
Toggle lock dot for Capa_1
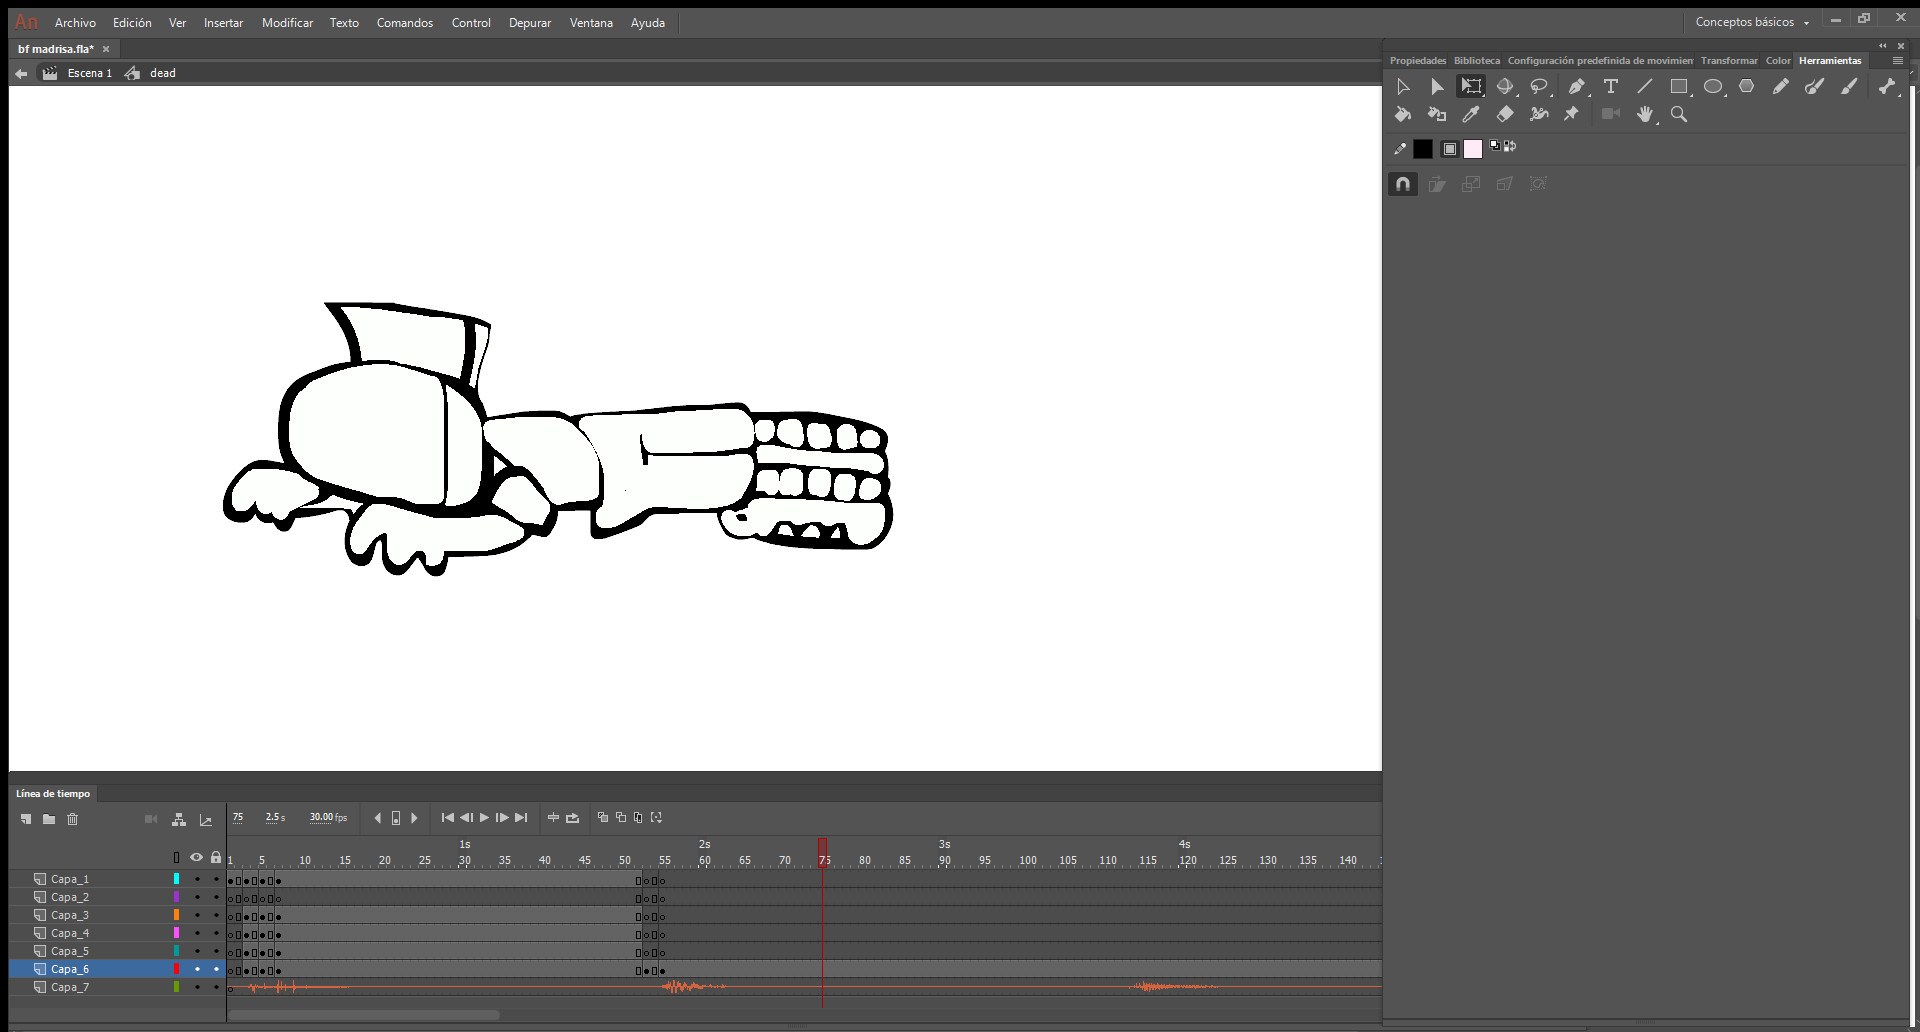(216, 879)
